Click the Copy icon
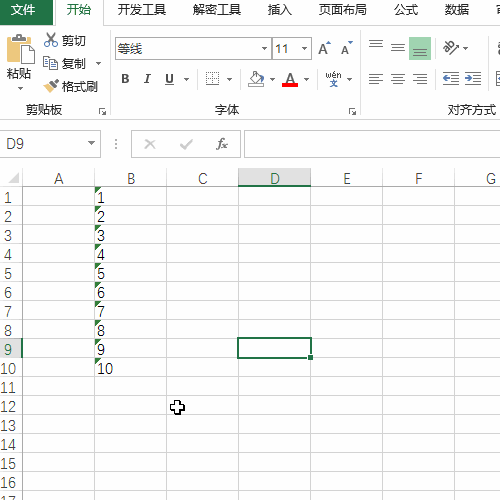This screenshot has height=500, width=500. click(51, 63)
